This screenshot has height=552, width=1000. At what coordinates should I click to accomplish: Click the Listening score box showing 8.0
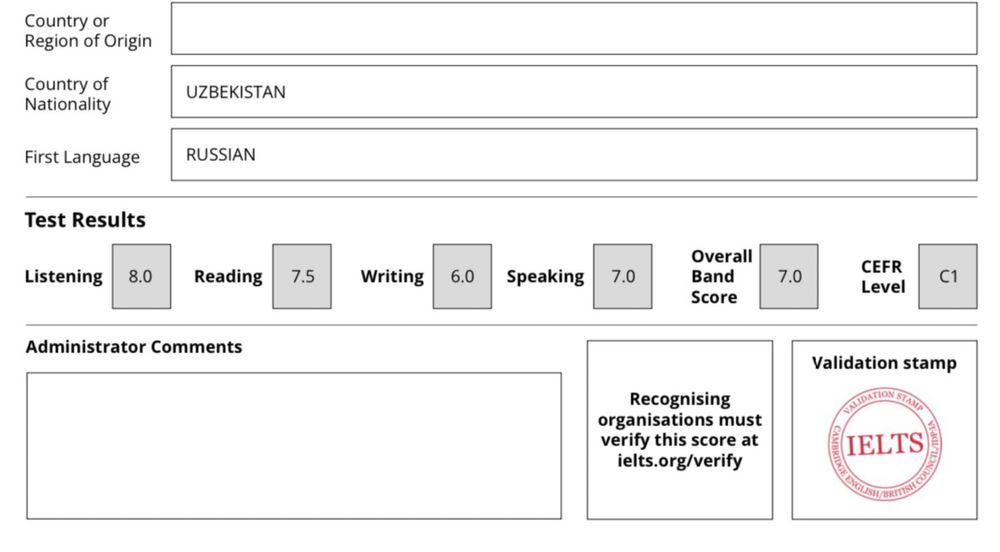coord(141,276)
